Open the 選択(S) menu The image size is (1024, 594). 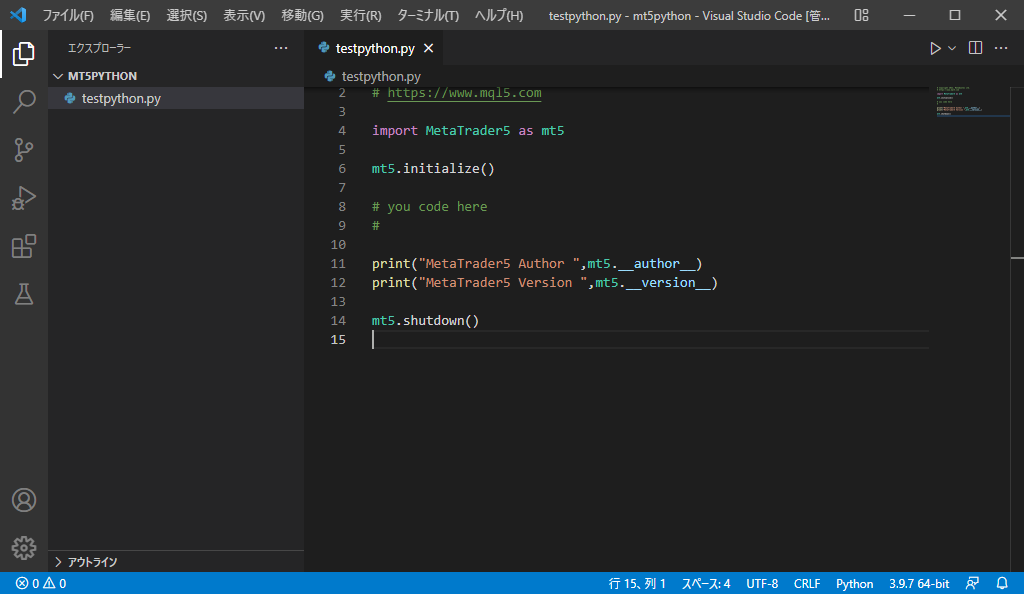pos(187,15)
